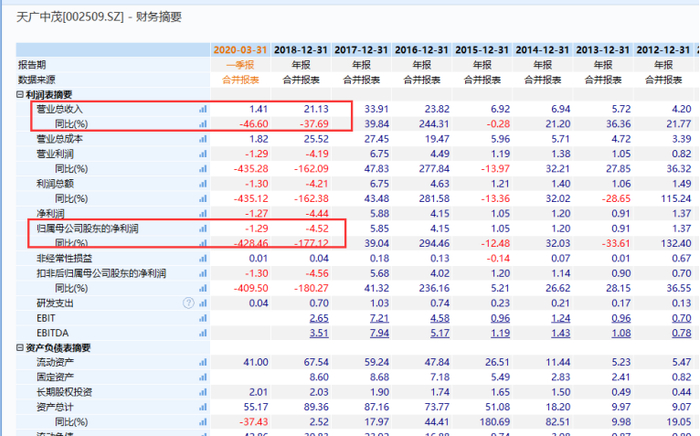Open chart icon for 营业总收入 row
The height and width of the screenshot is (436, 700).
[x=203, y=109]
